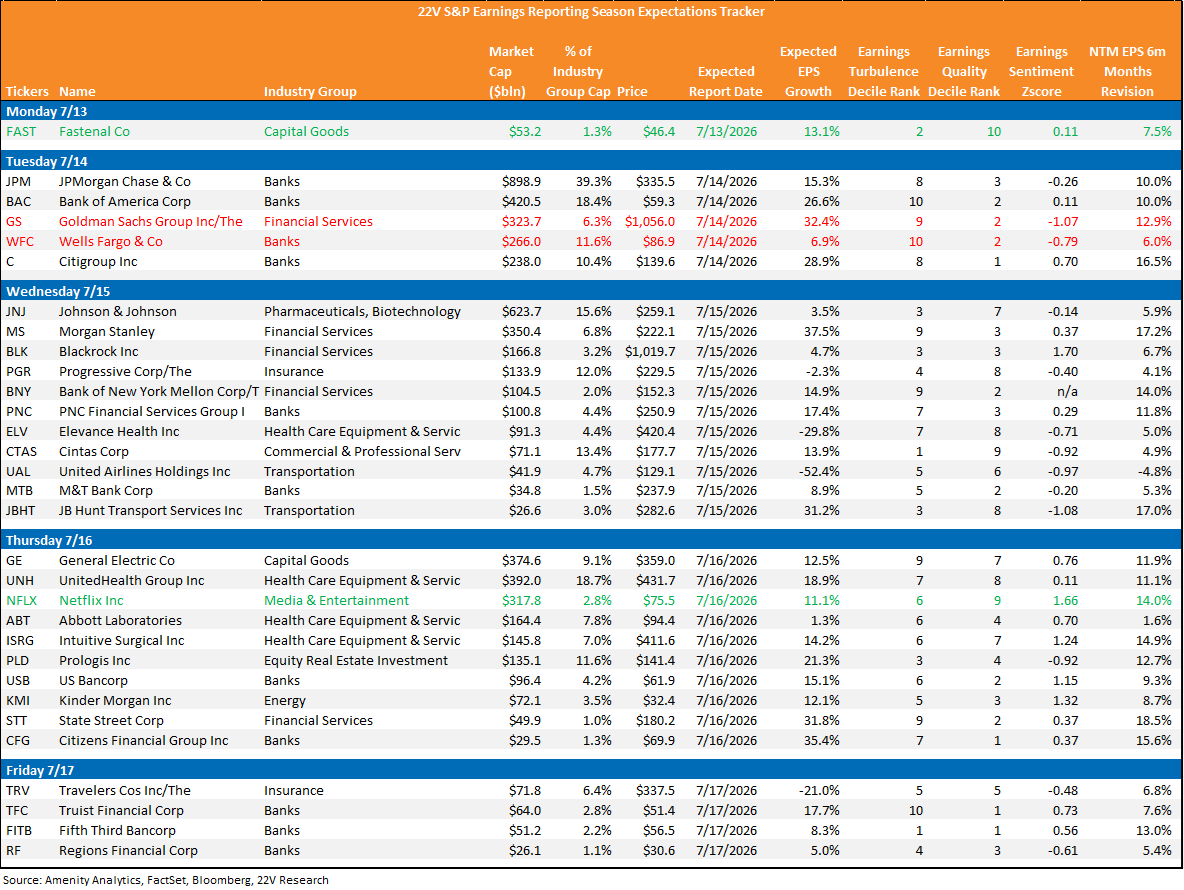This screenshot has height=890, width=1184.
Task: Select the 'Wednesday 7/15' section header
Action: coord(591,291)
